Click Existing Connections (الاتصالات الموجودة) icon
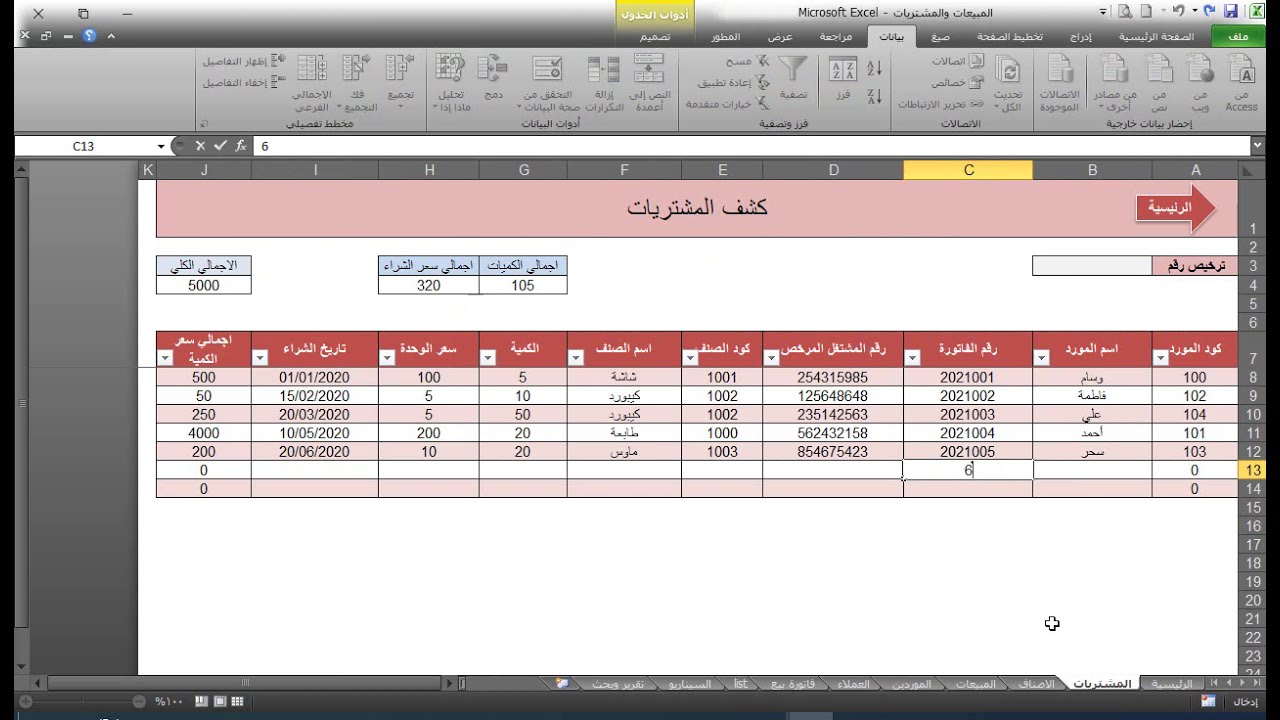Viewport: 1280px width, 720px height. click(1060, 83)
